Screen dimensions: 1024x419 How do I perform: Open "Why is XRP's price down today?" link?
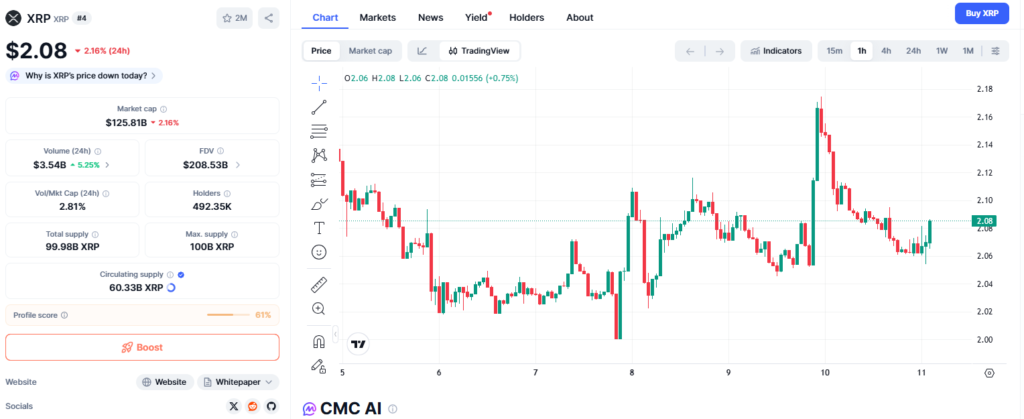(x=84, y=75)
